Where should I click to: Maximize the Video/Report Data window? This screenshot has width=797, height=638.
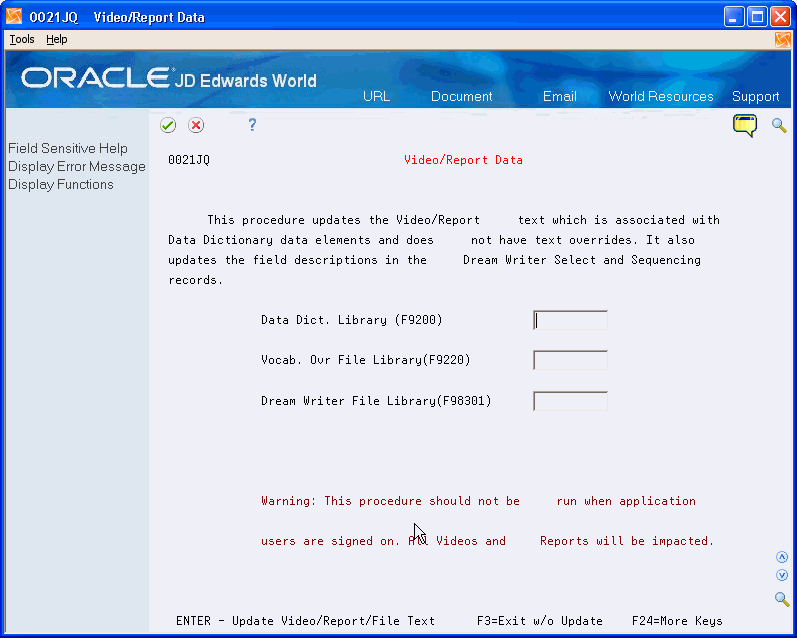pos(757,17)
